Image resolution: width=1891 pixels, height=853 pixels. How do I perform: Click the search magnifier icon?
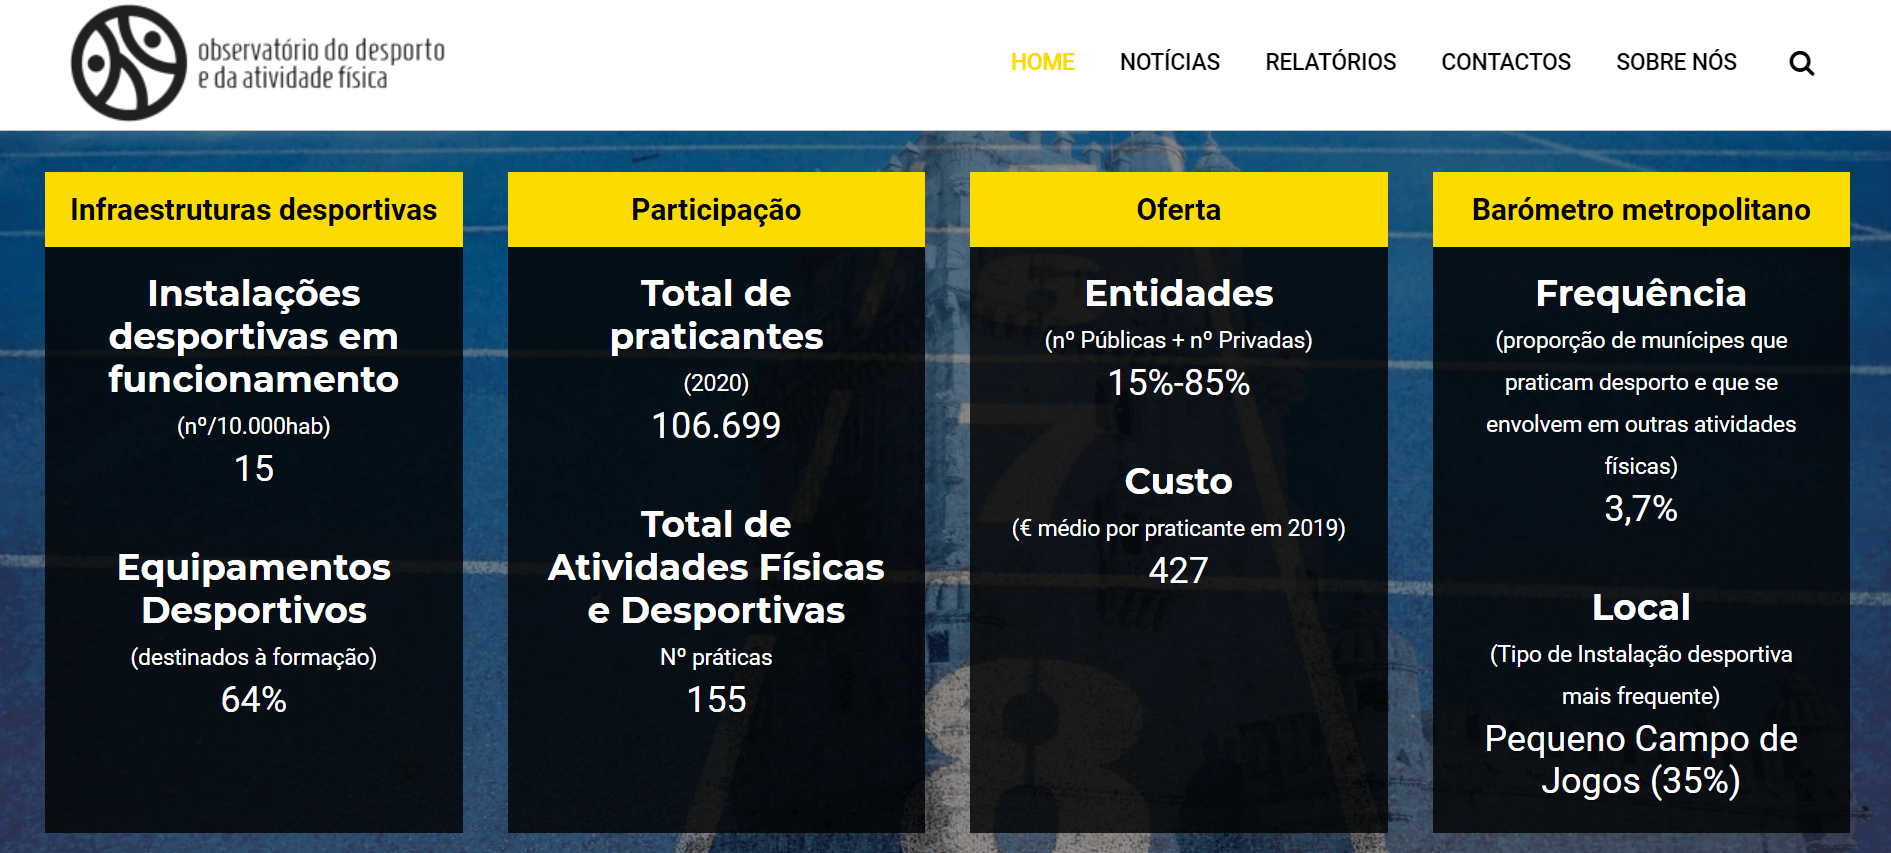1801,63
